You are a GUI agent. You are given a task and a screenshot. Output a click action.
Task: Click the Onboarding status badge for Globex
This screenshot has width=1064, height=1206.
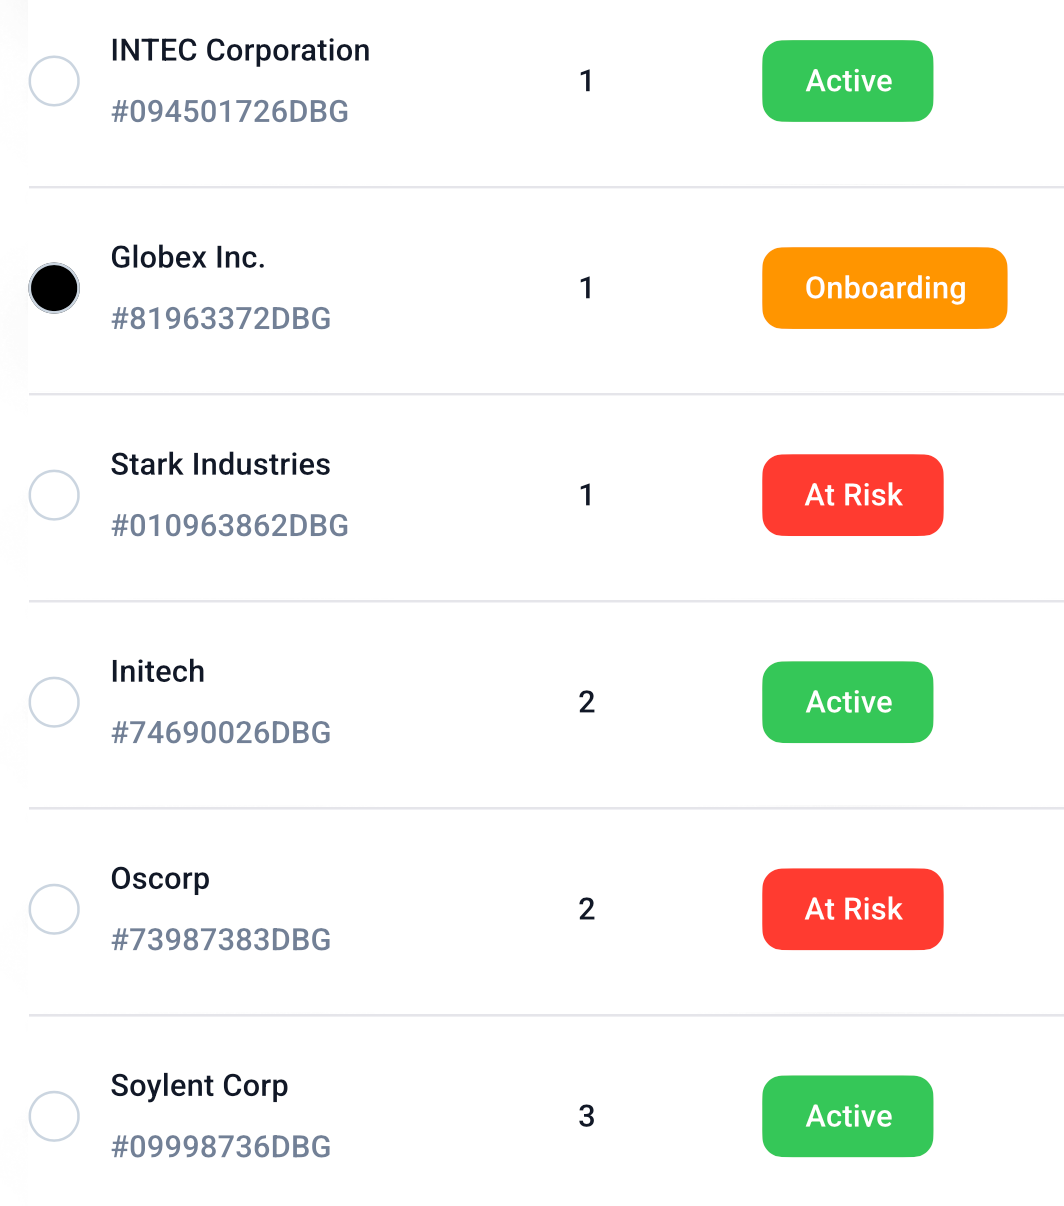(x=885, y=288)
